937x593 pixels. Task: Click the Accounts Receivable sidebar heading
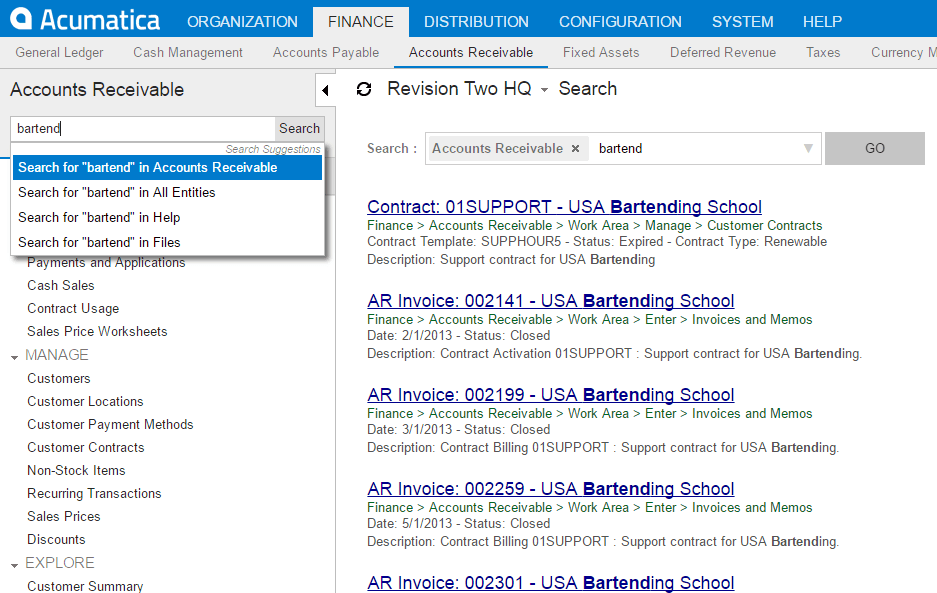[97, 90]
